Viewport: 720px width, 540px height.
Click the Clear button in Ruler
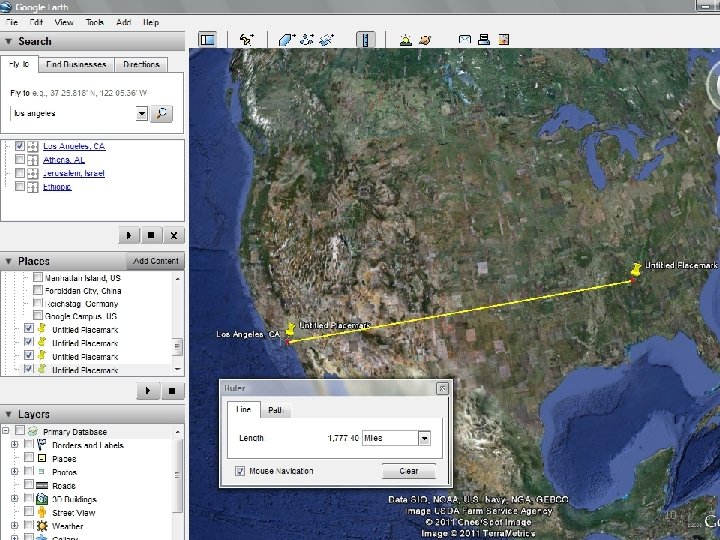pyautogui.click(x=409, y=471)
